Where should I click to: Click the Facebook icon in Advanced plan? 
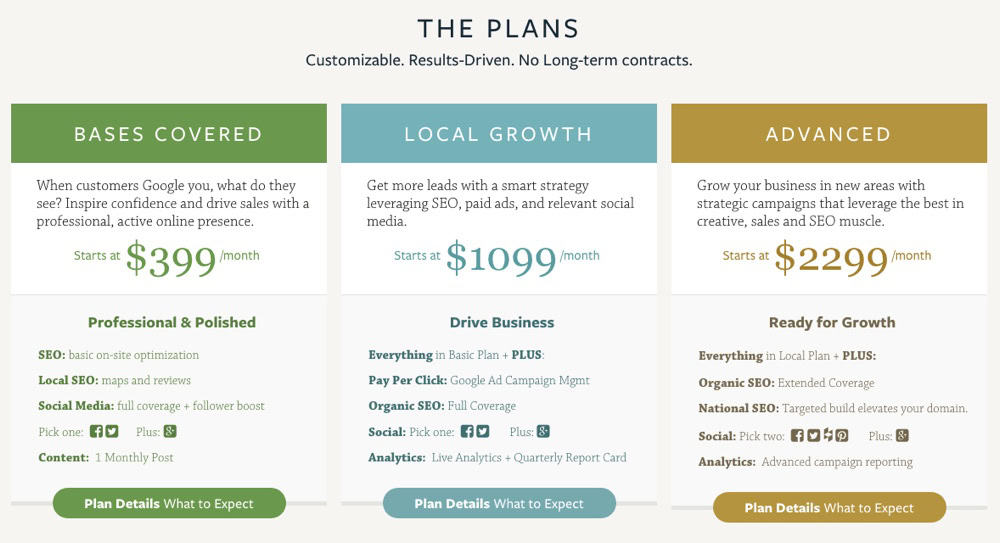pyautogui.click(x=797, y=435)
